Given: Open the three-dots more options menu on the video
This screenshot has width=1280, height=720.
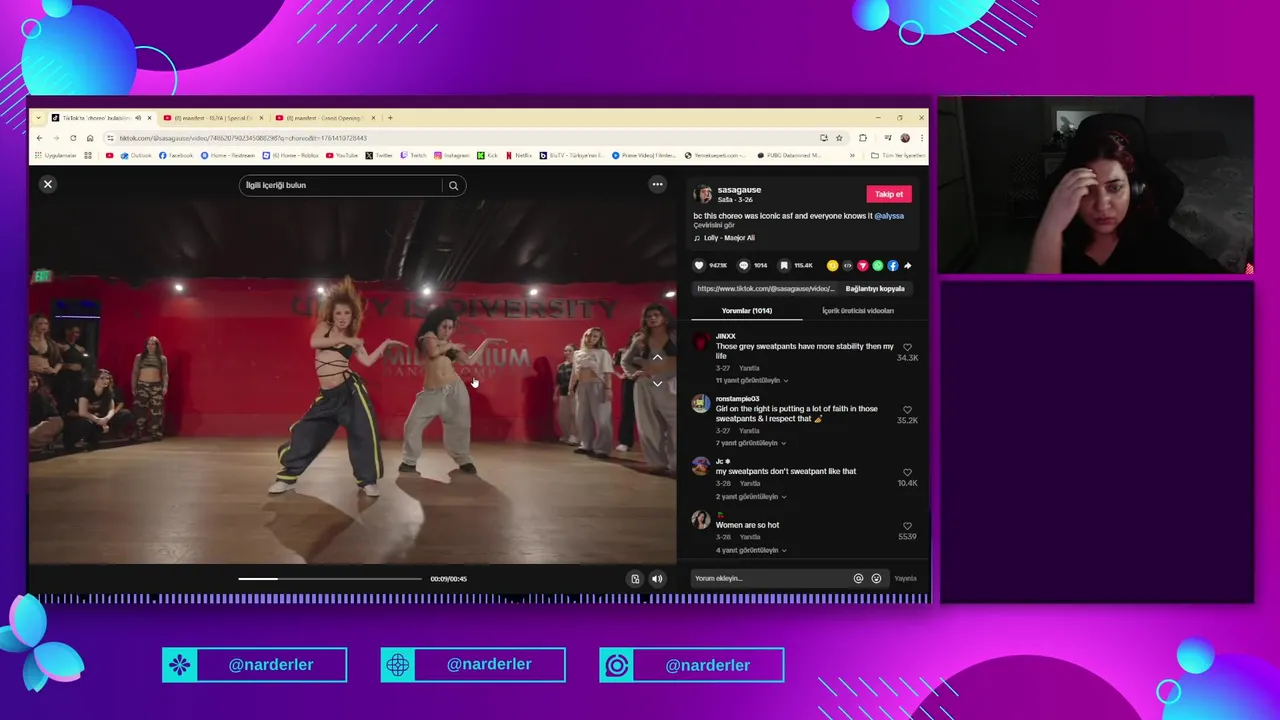Looking at the screenshot, I should tap(657, 184).
